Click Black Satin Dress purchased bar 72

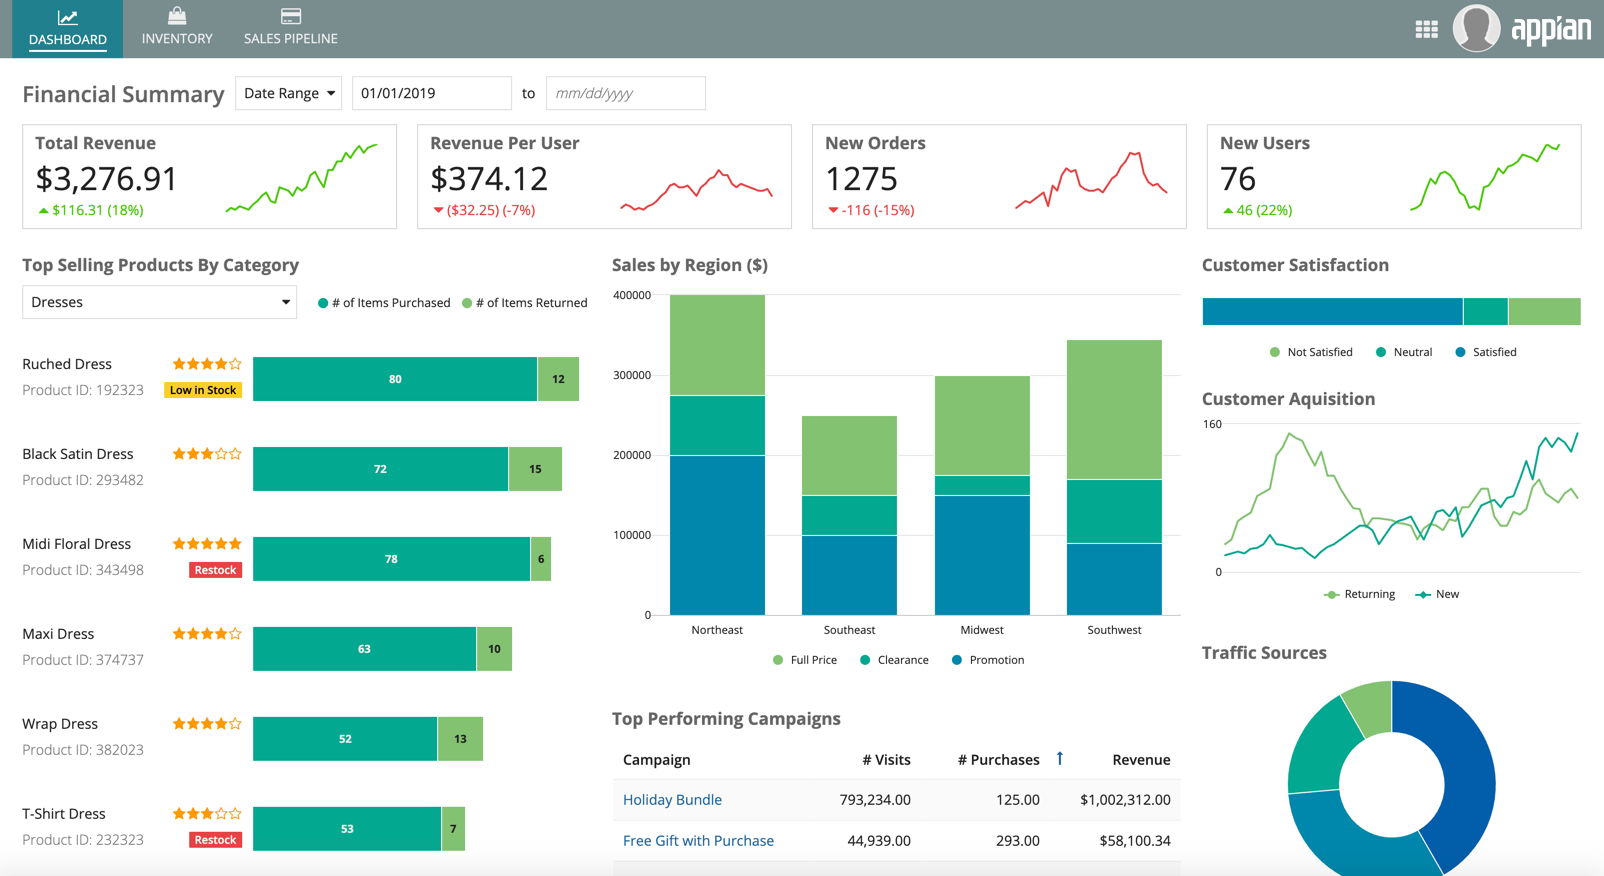point(380,469)
